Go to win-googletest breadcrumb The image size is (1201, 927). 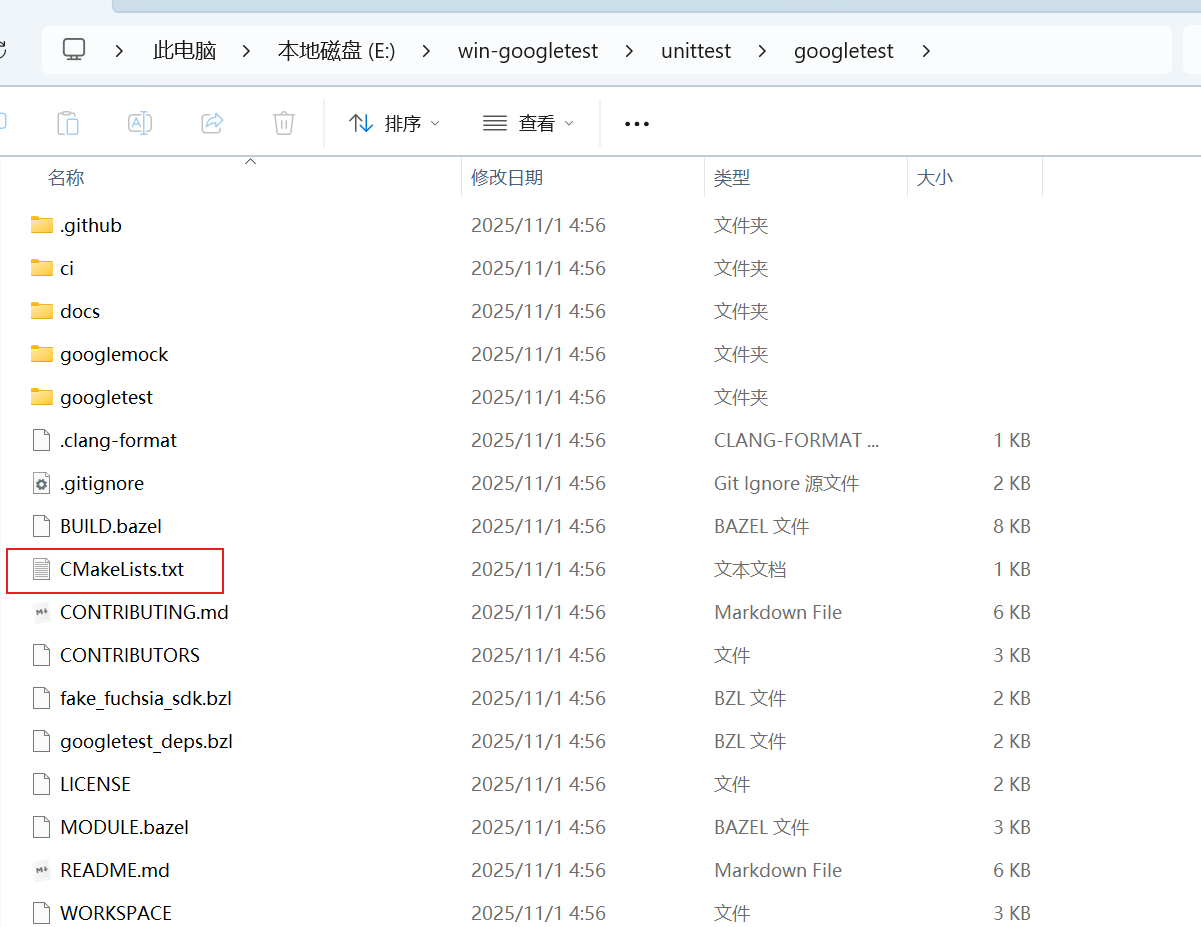[x=528, y=50]
